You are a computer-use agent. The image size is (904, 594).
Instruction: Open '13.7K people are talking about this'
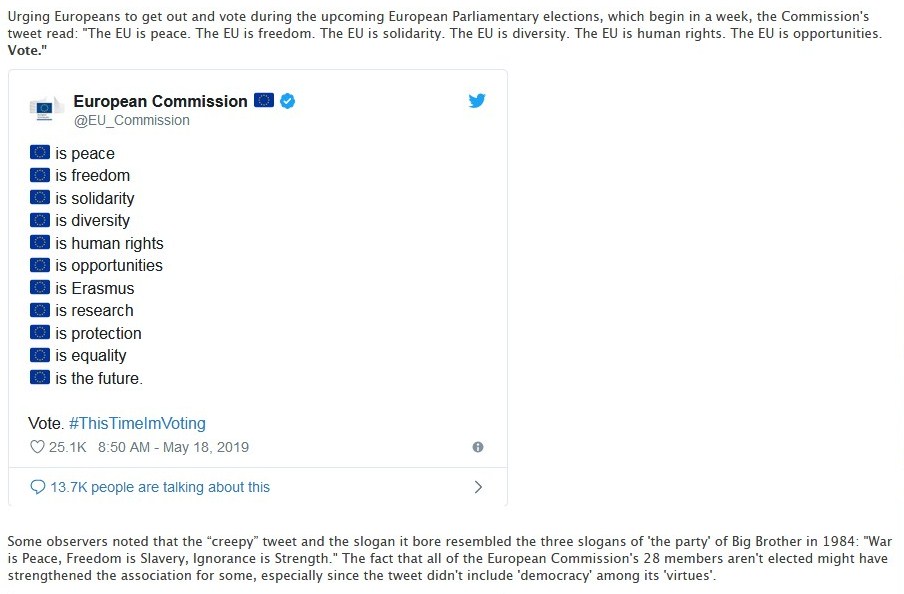click(160, 487)
